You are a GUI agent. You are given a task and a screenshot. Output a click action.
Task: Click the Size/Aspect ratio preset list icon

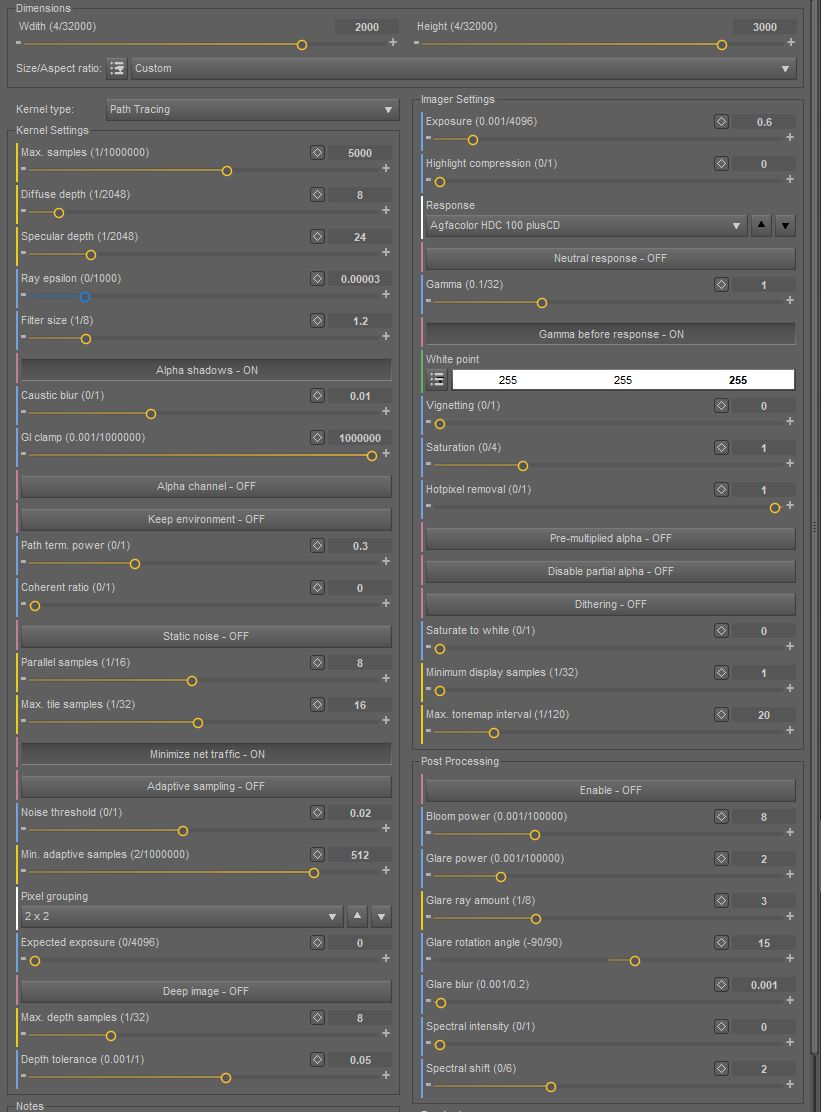click(x=117, y=68)
